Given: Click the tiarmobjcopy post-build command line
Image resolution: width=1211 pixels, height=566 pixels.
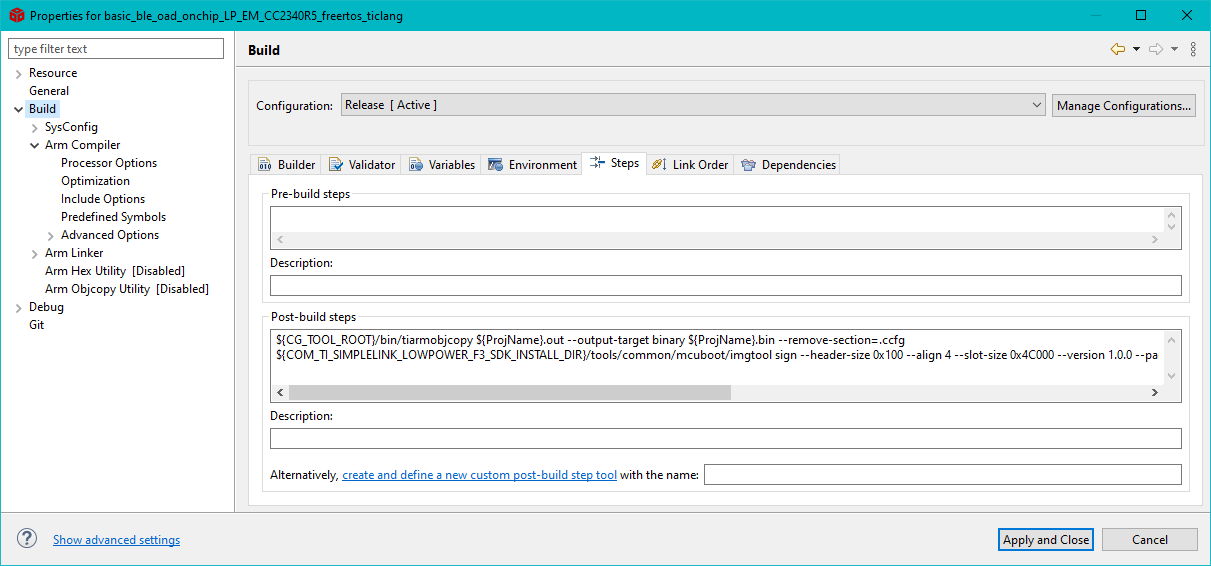Looking at the screenshot, I should 590,340.
